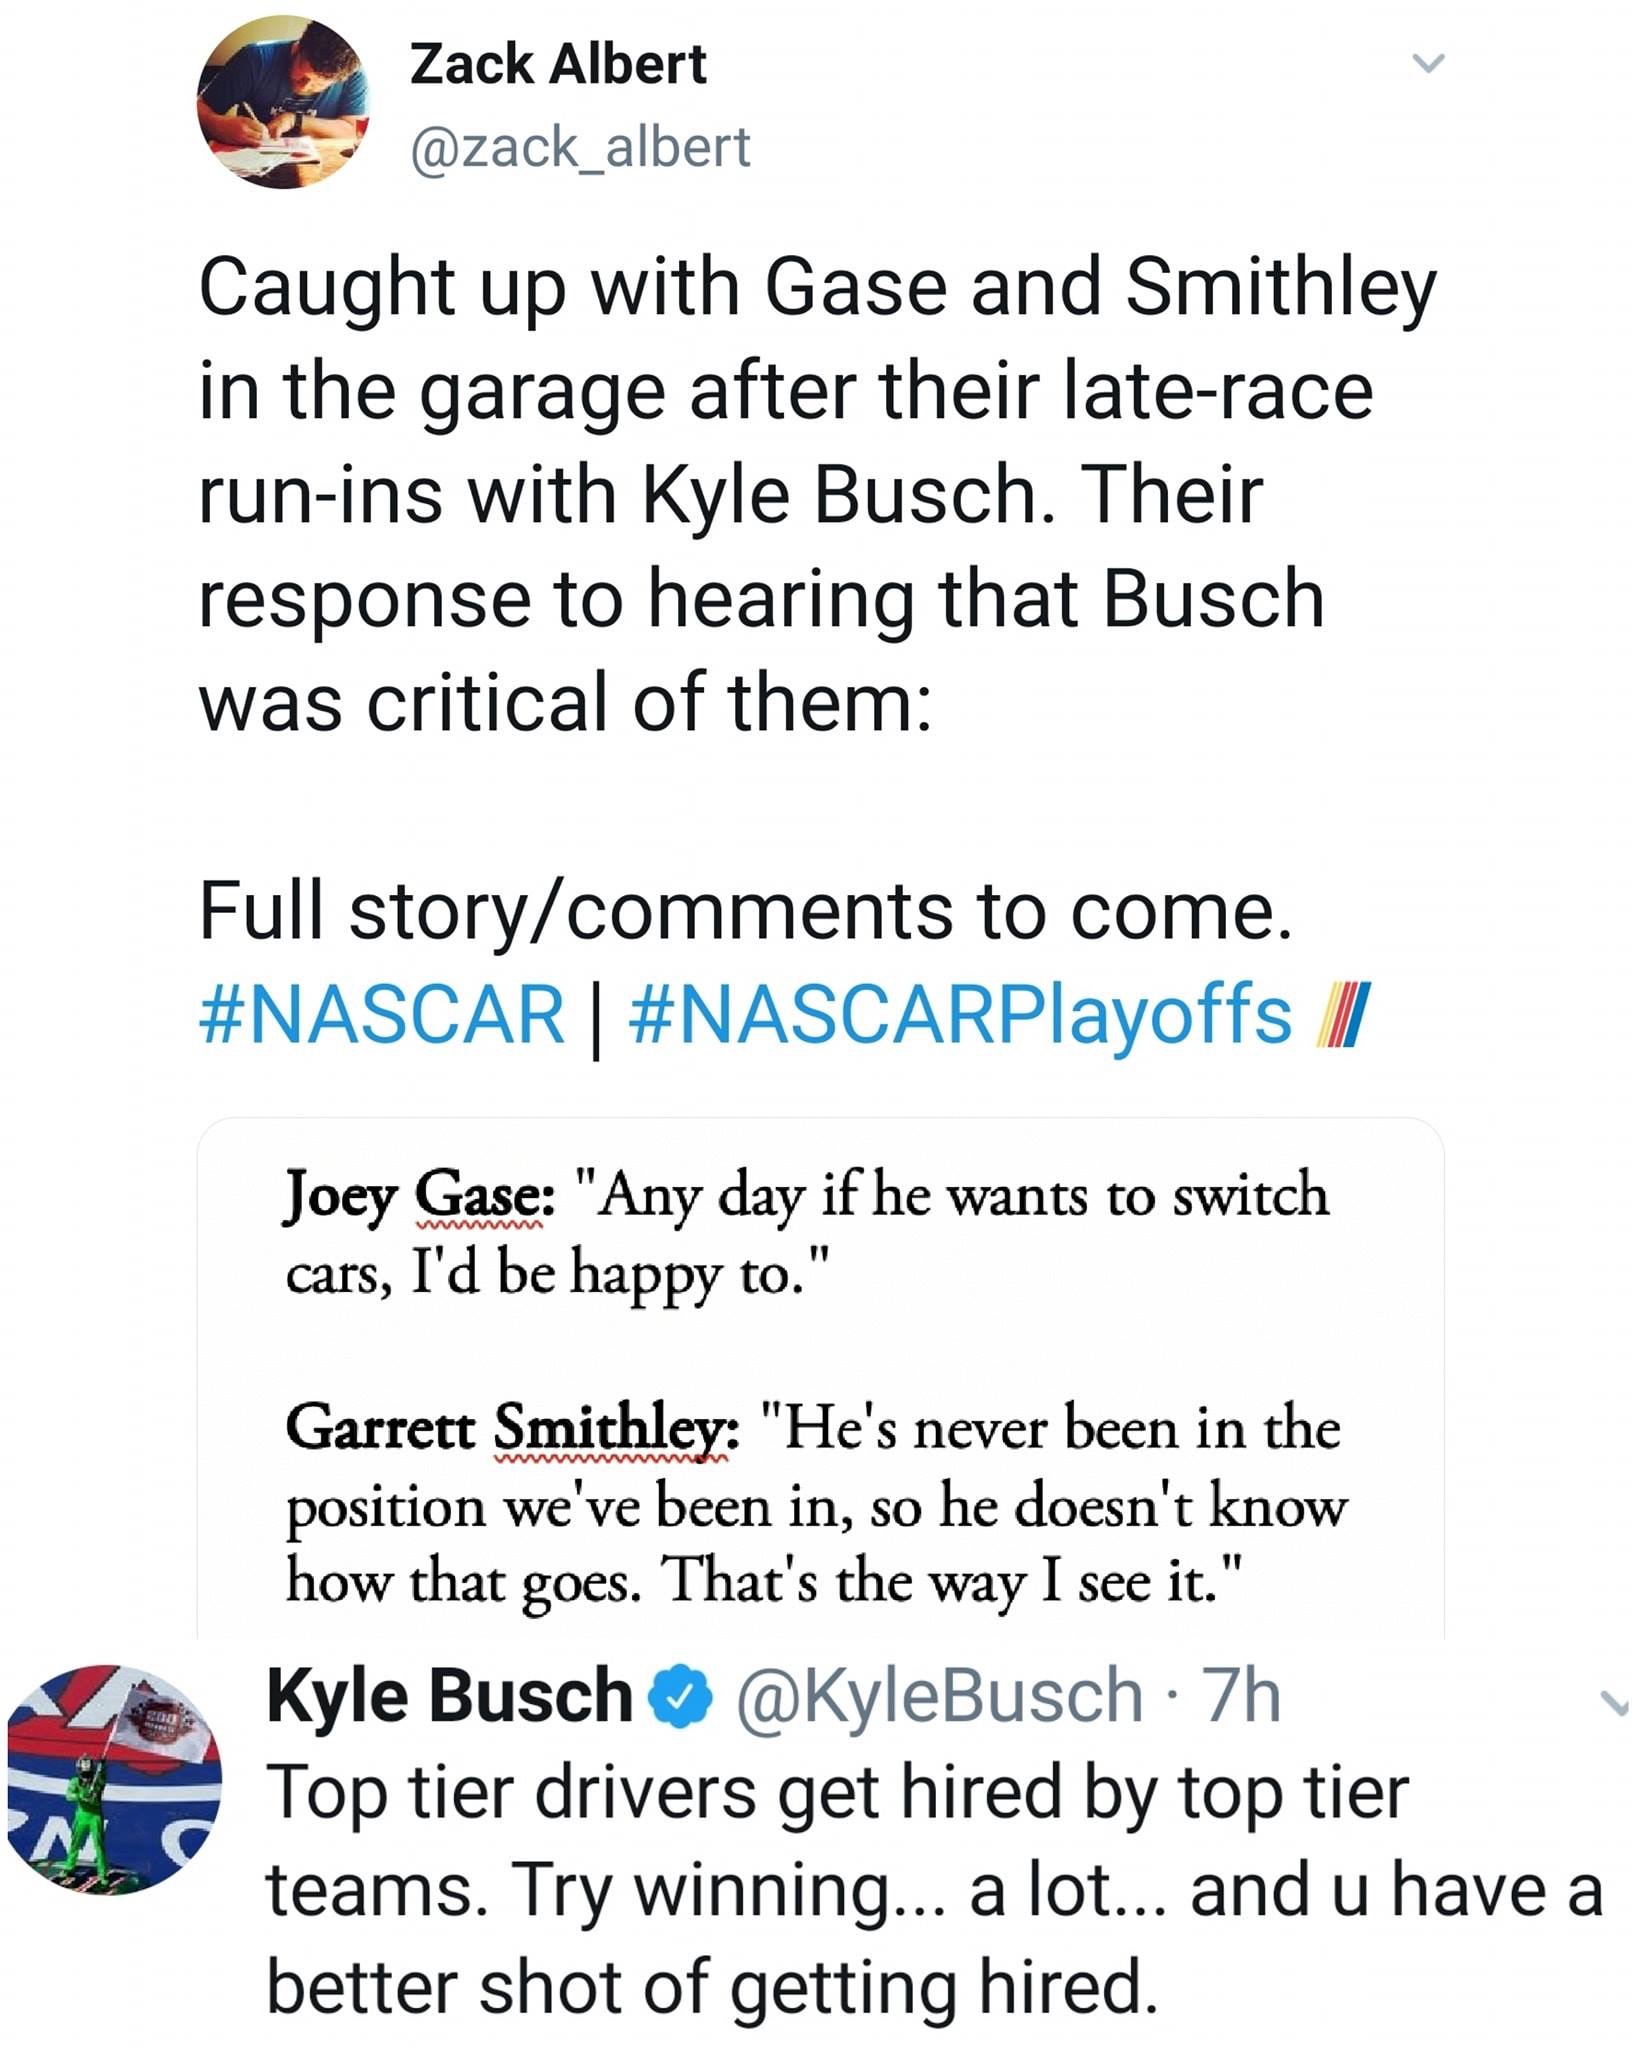Image resolution: width=1638 pixels, height=2048 pixels.
Task: Click the Kyle Busch display name
Action: tap(450, 1697)
